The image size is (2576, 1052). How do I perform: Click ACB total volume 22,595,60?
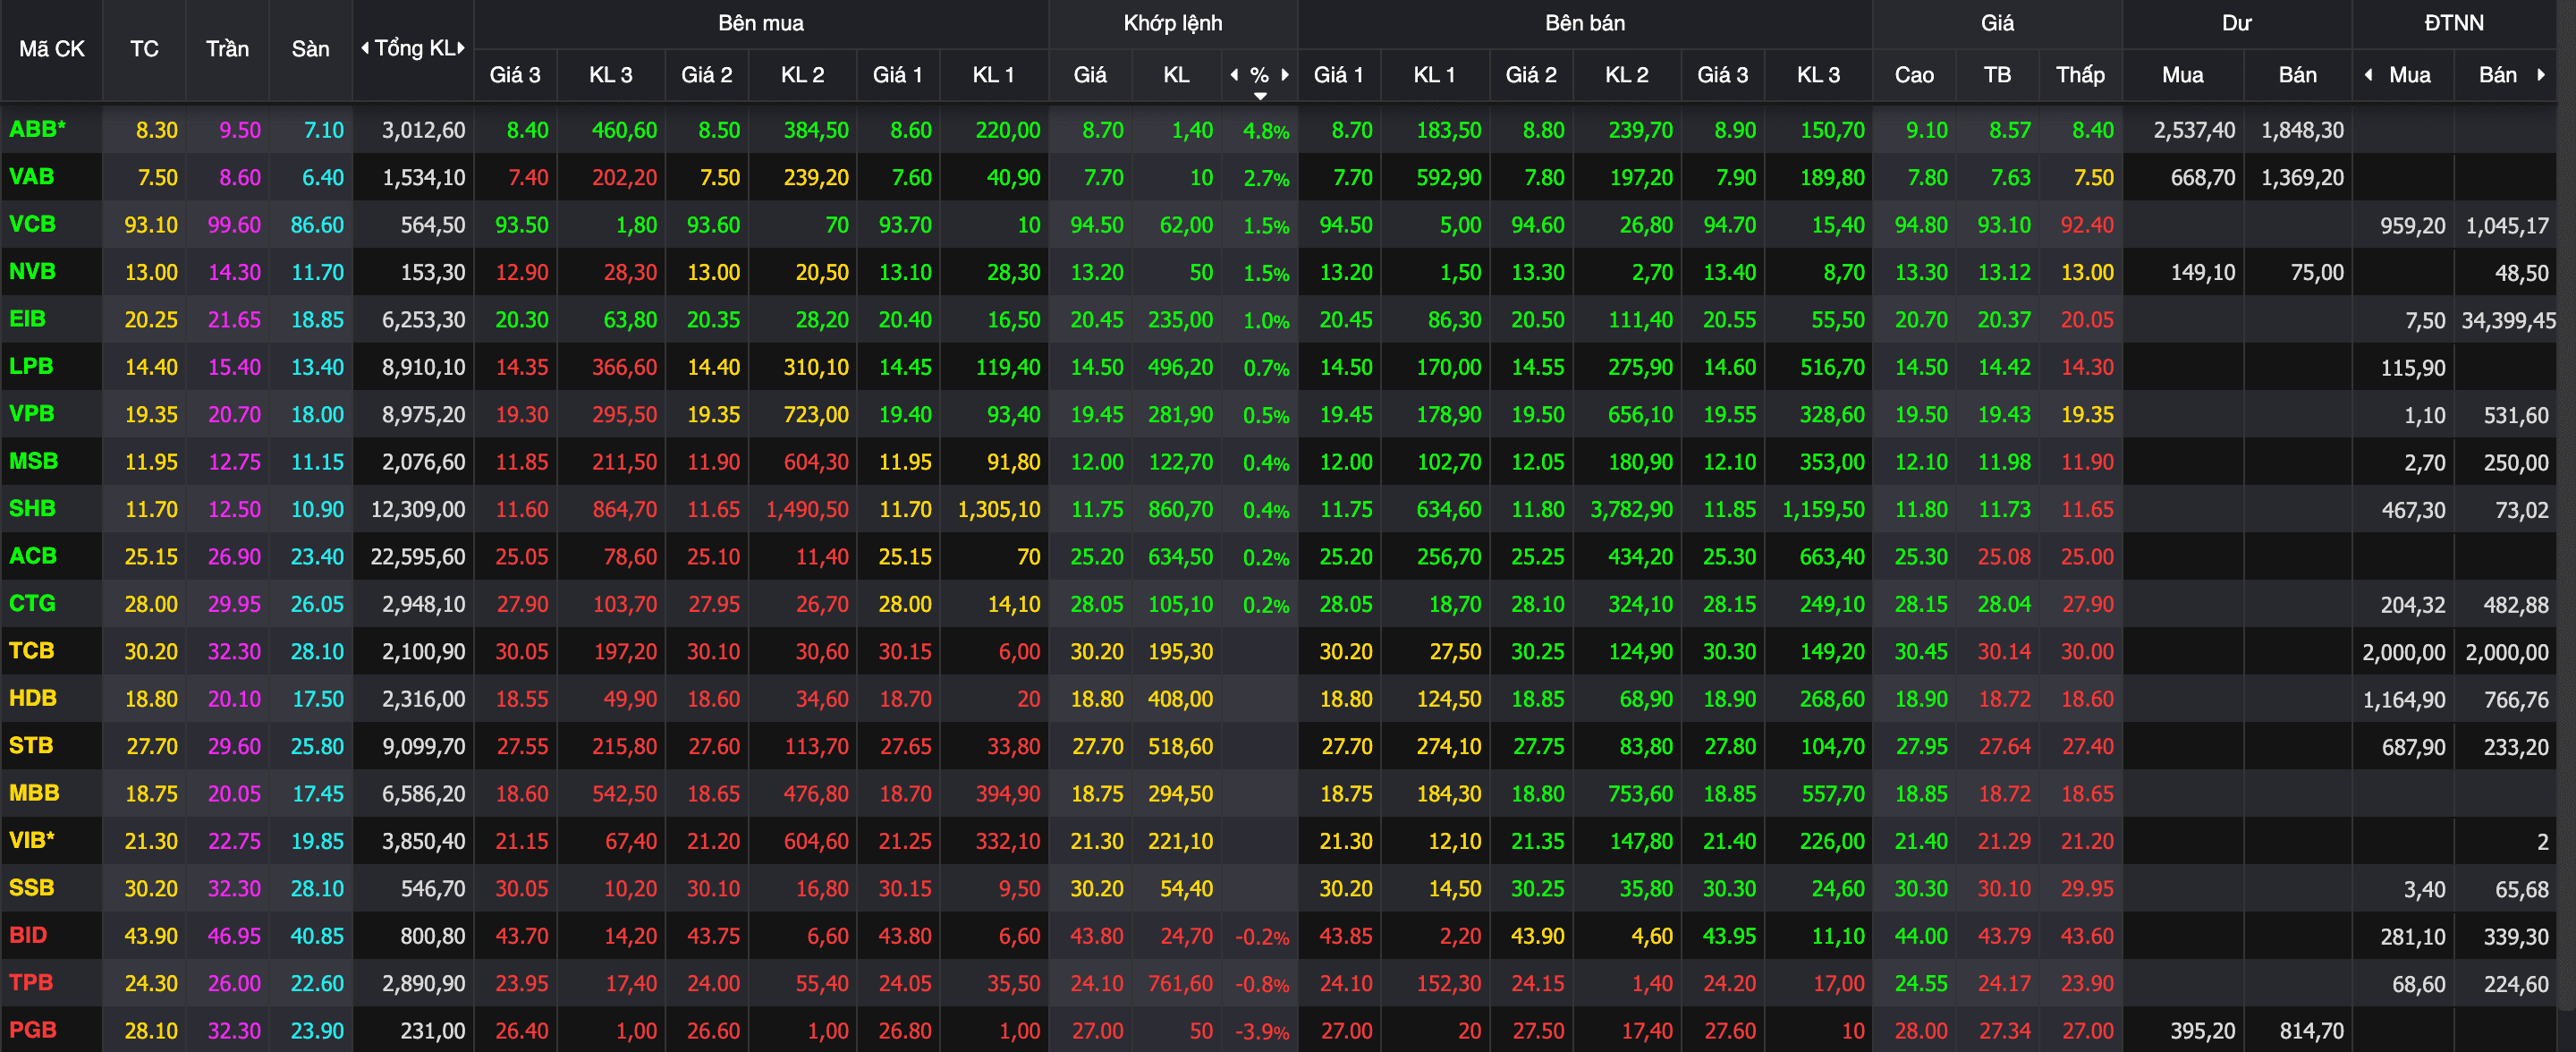click(x=418, y=557)
